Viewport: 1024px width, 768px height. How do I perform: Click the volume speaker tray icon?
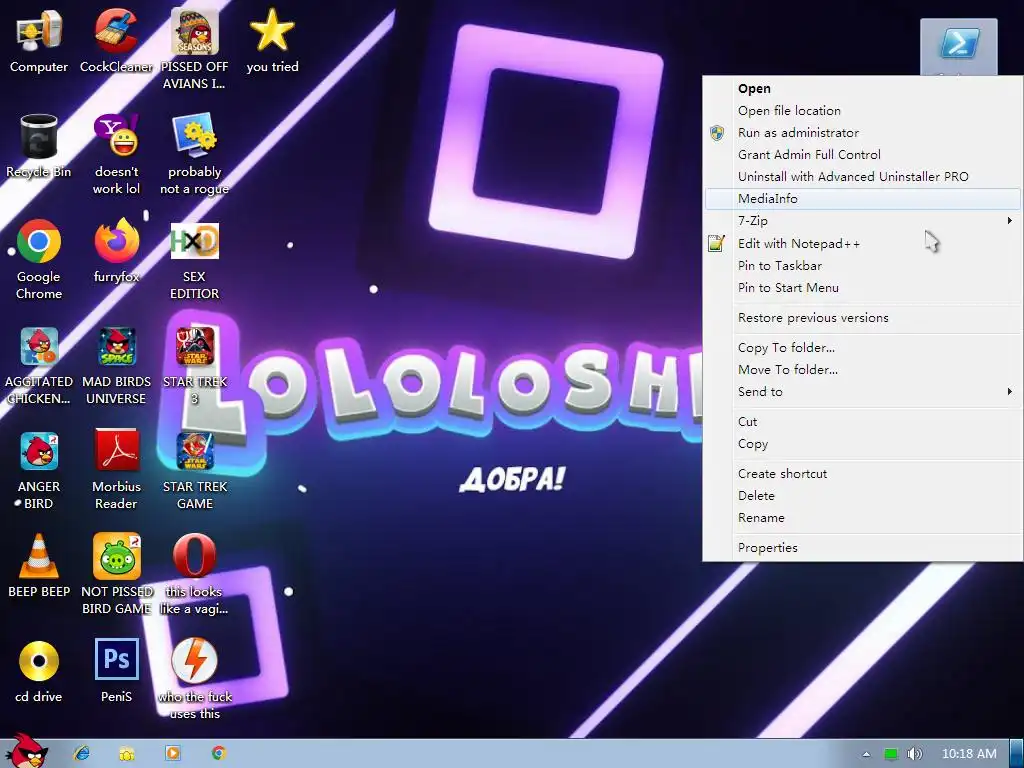(914, 754)
